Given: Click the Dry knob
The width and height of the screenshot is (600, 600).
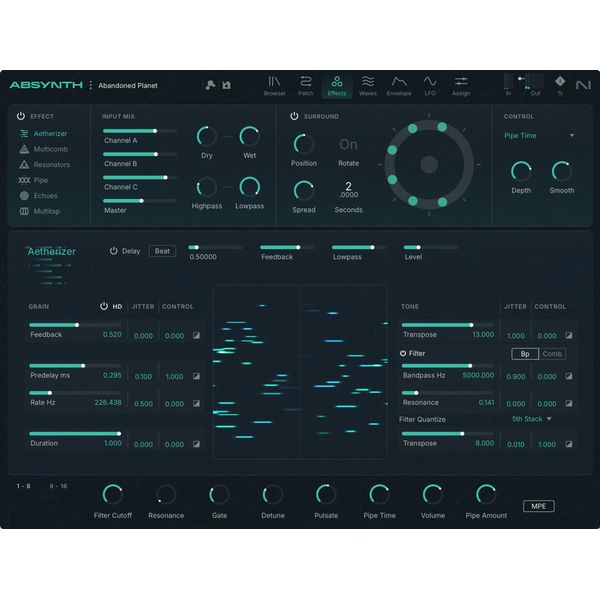Looking at the screenshot, I should pos(207,137).
